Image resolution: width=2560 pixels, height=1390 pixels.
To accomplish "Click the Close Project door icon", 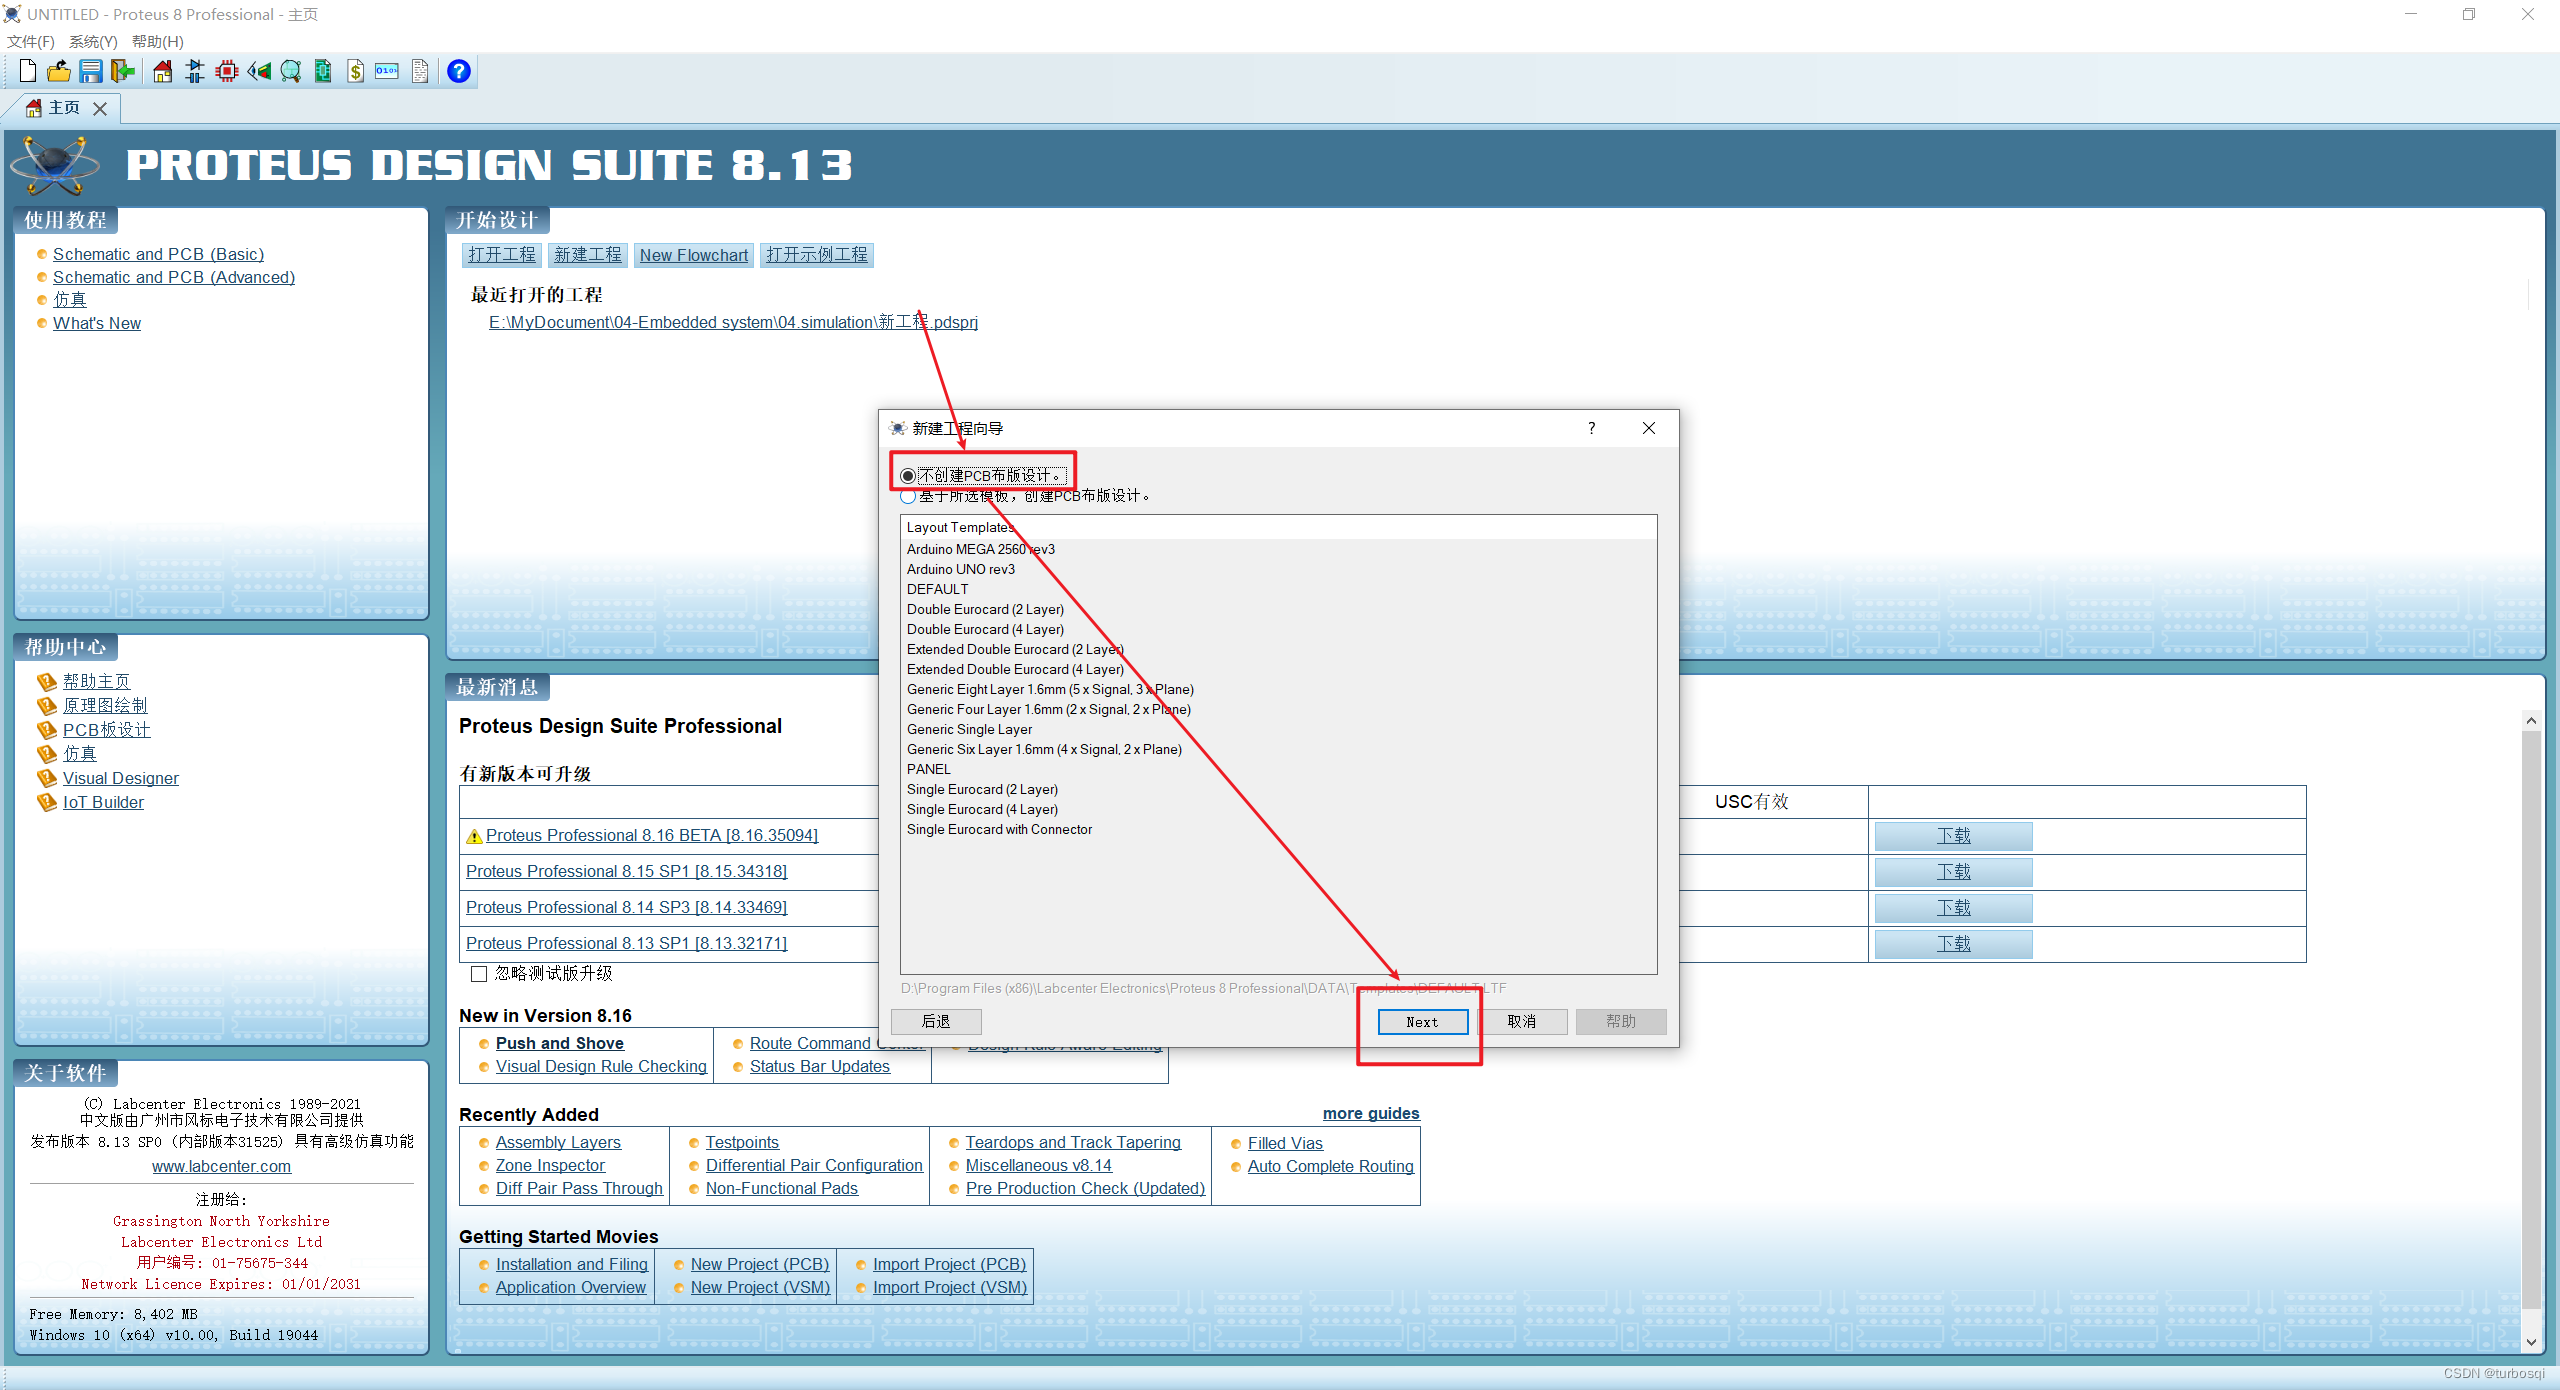I will [123, 71].
